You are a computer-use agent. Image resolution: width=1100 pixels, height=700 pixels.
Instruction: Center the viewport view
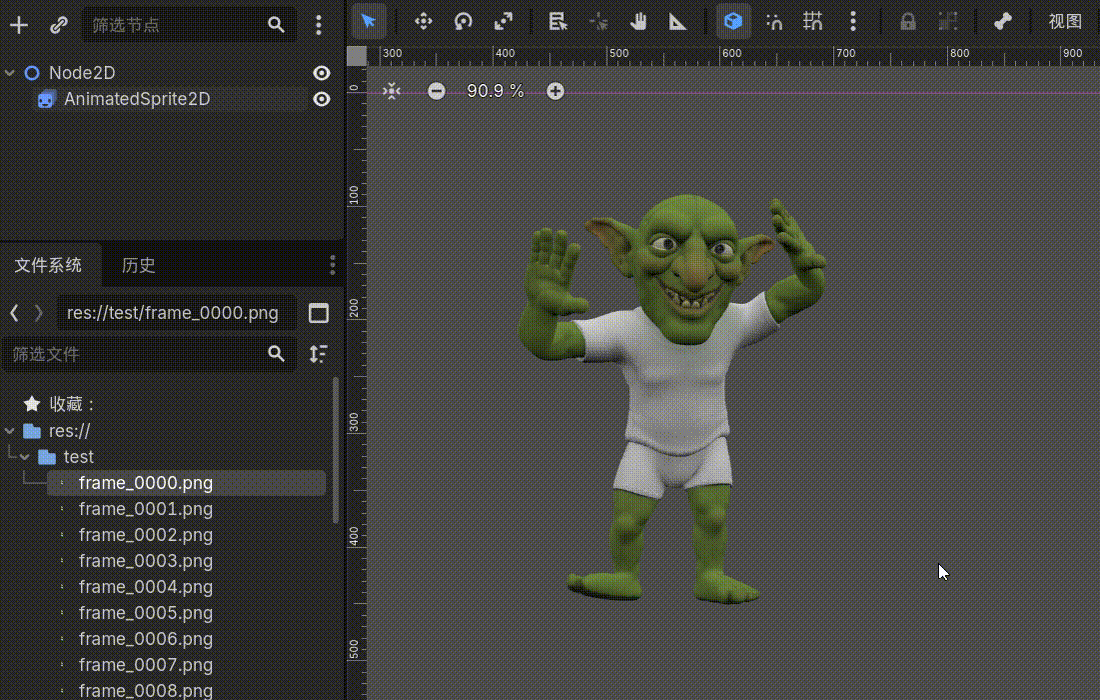391,91
